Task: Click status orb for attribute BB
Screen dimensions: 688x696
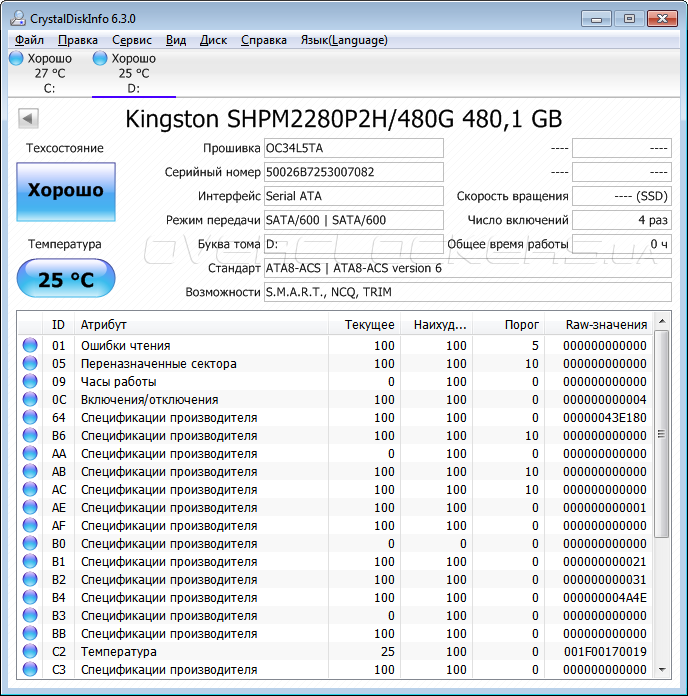Action: tap(30, 633)
